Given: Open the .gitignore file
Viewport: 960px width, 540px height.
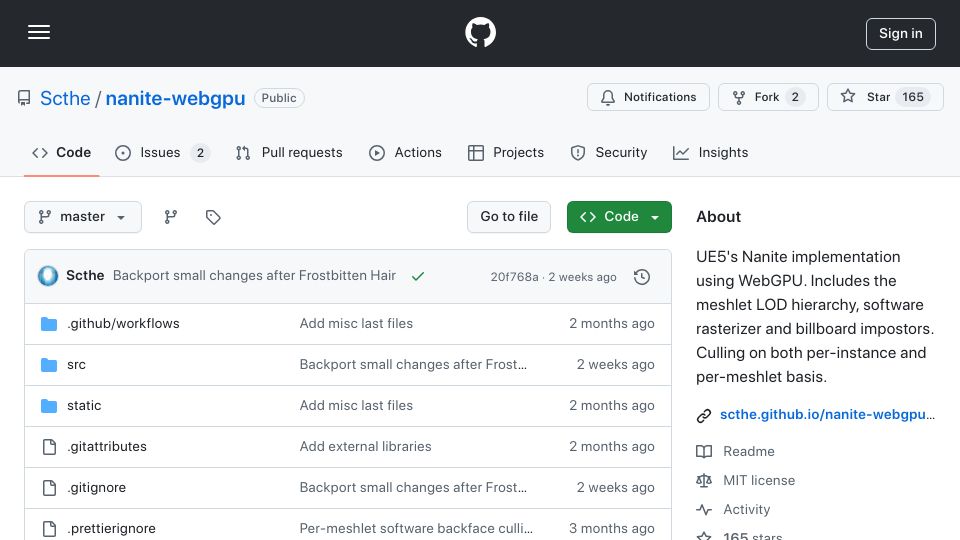Looking at the screenshot, I should point(96,487).
